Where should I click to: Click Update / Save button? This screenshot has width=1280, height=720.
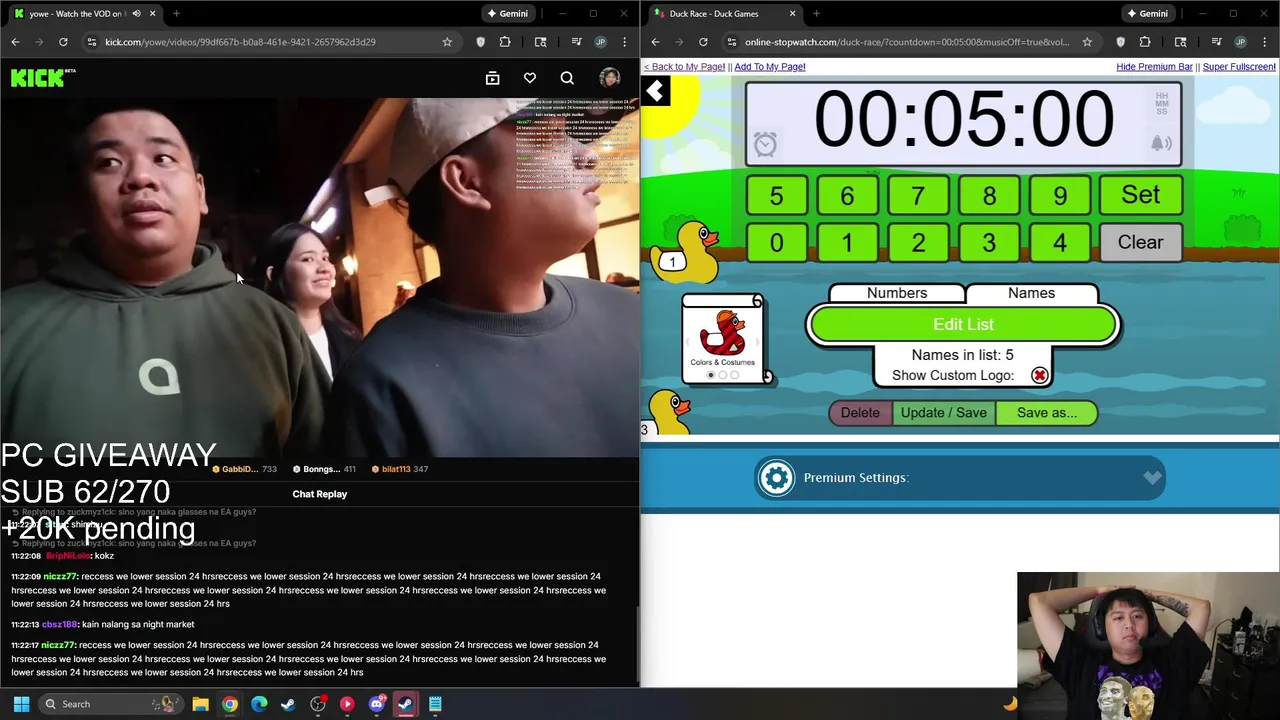pyautogui.click(x=943, y=413)
